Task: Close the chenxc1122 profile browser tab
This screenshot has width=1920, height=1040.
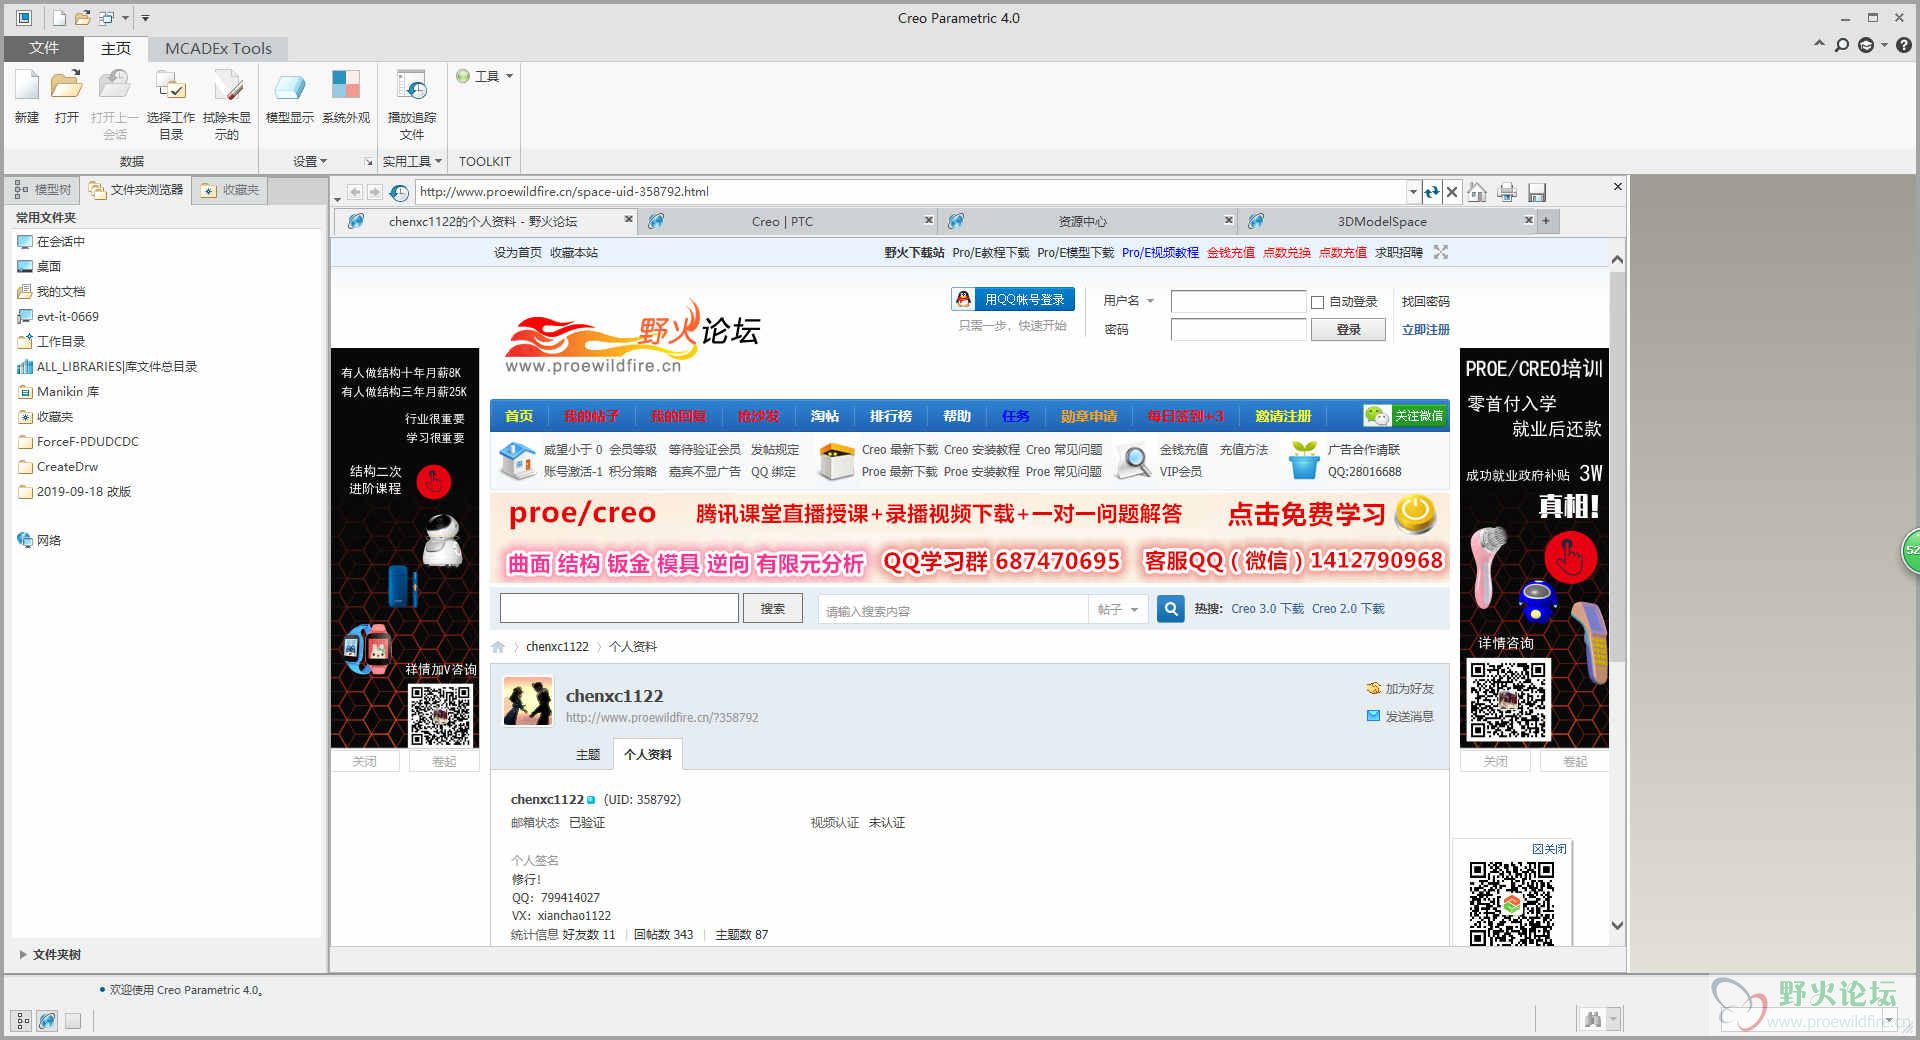Action: tap(628, 220)
